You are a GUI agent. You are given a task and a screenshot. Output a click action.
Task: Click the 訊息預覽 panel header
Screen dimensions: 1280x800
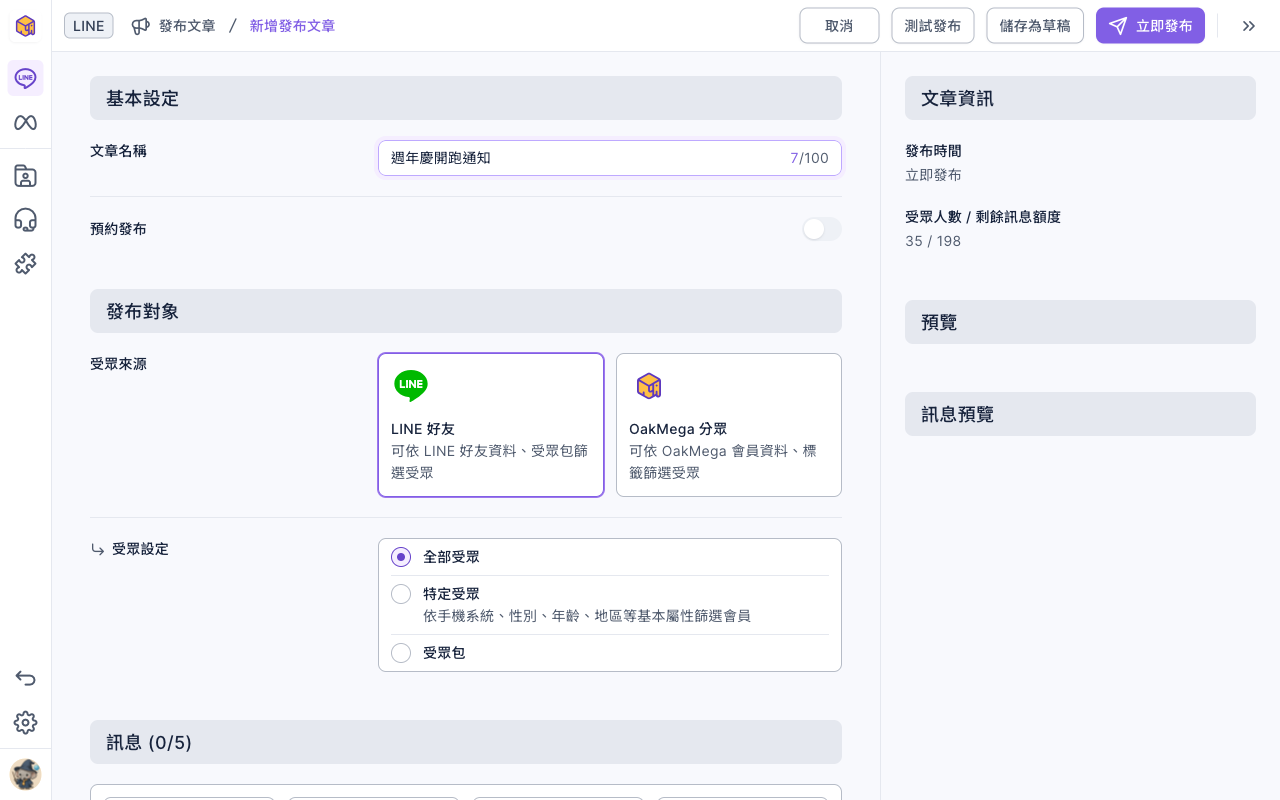pos(1080,414)
